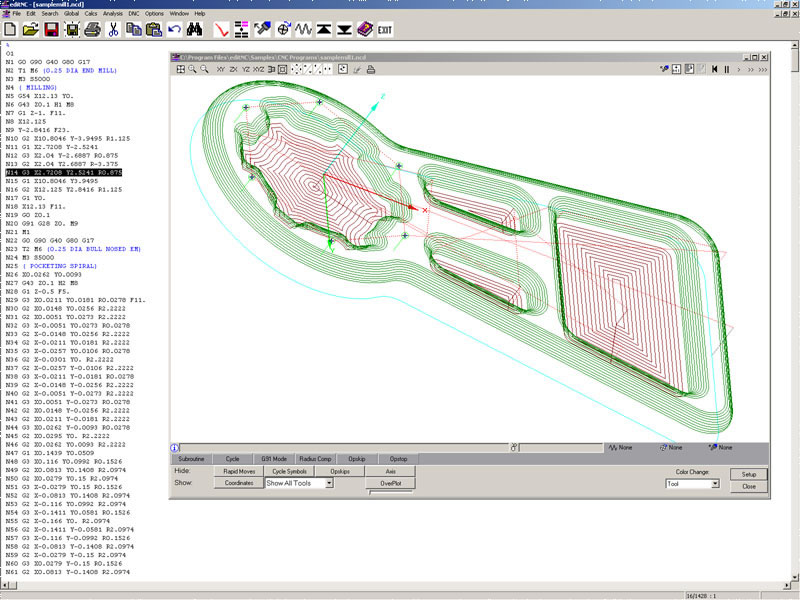Select the XYZ isometric view in plot toolbar
The image size is (800, 600).
click(259, 71)
